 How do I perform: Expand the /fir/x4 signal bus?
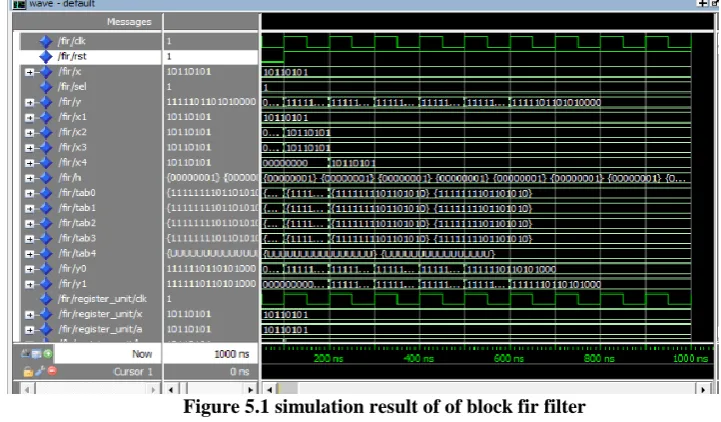pos(30,163)
